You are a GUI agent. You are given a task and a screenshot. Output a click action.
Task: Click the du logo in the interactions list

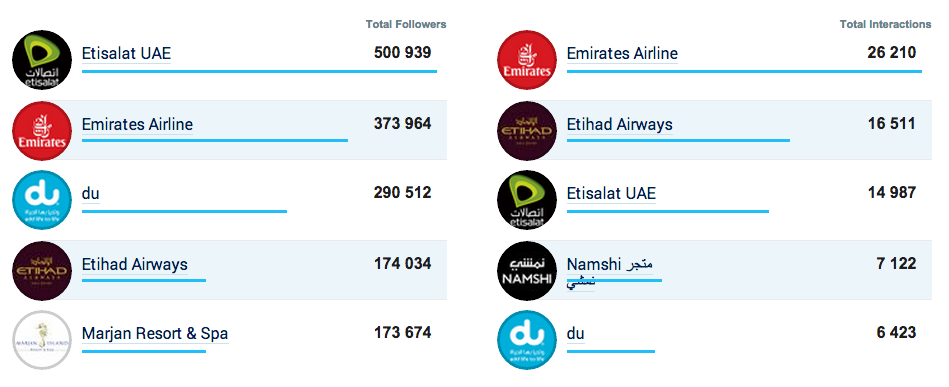point(527,340)
